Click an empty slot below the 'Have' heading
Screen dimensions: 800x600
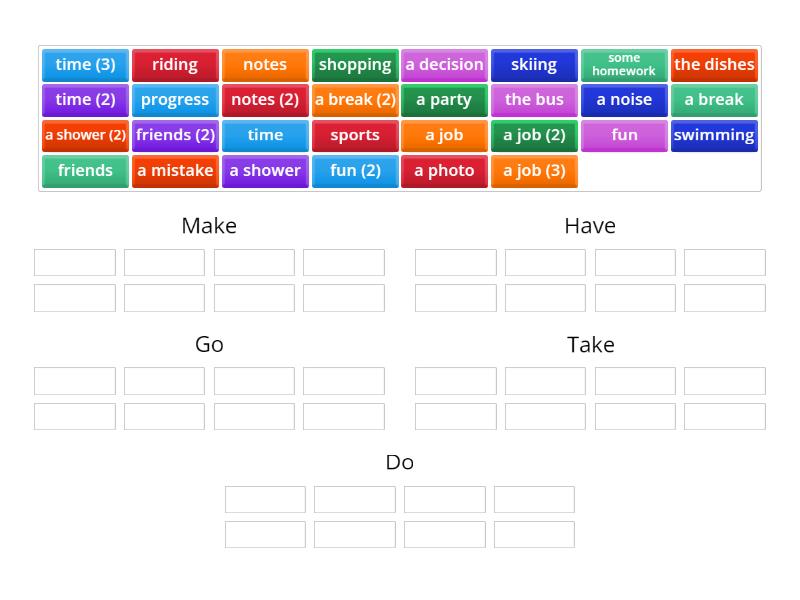(455, 262)
